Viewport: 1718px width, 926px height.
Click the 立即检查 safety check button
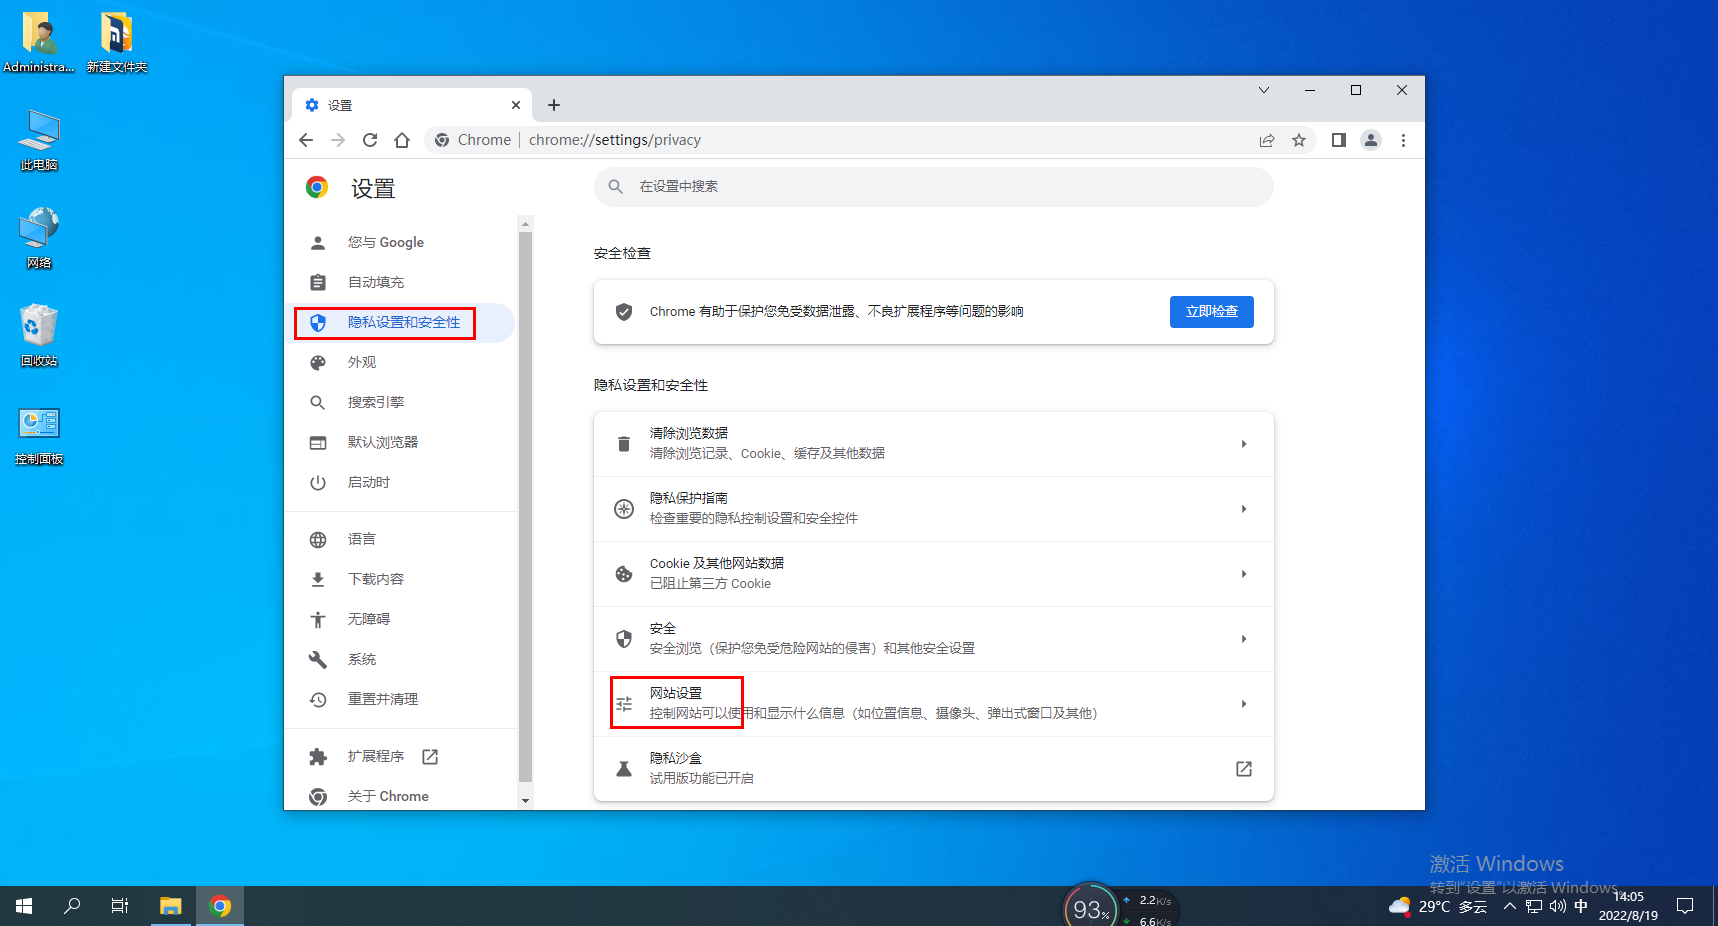pos(1211,311)
